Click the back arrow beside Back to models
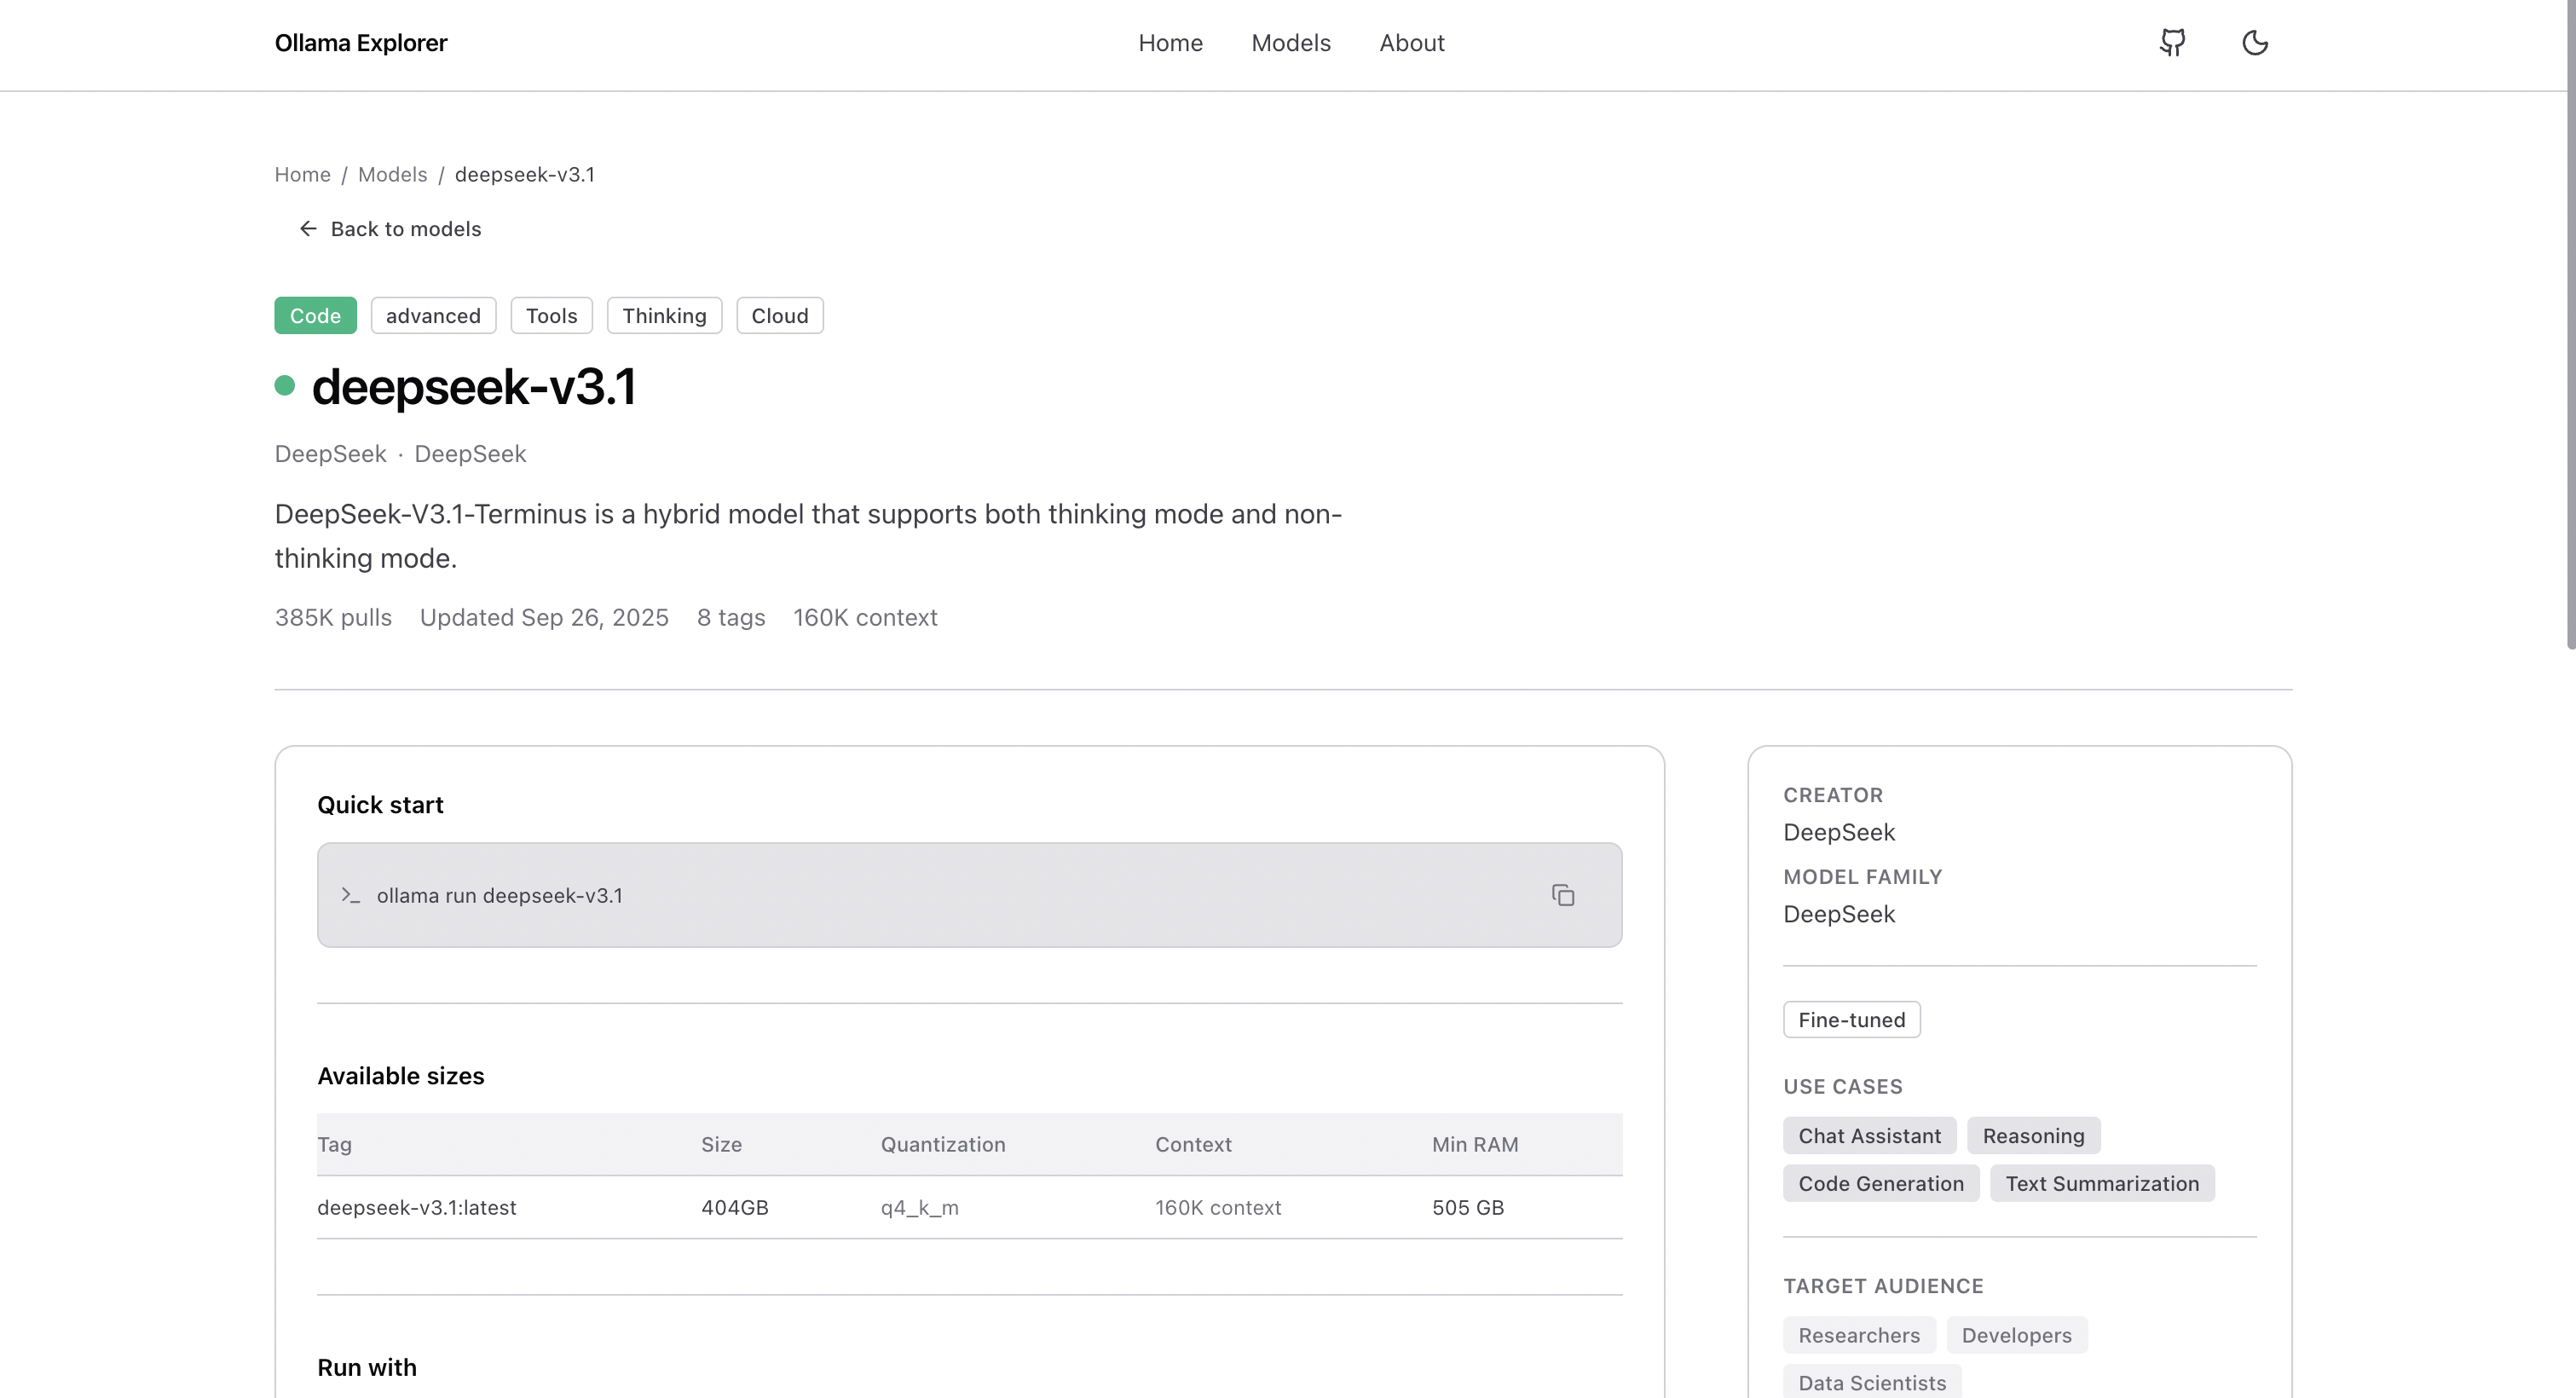 point(308,228)
